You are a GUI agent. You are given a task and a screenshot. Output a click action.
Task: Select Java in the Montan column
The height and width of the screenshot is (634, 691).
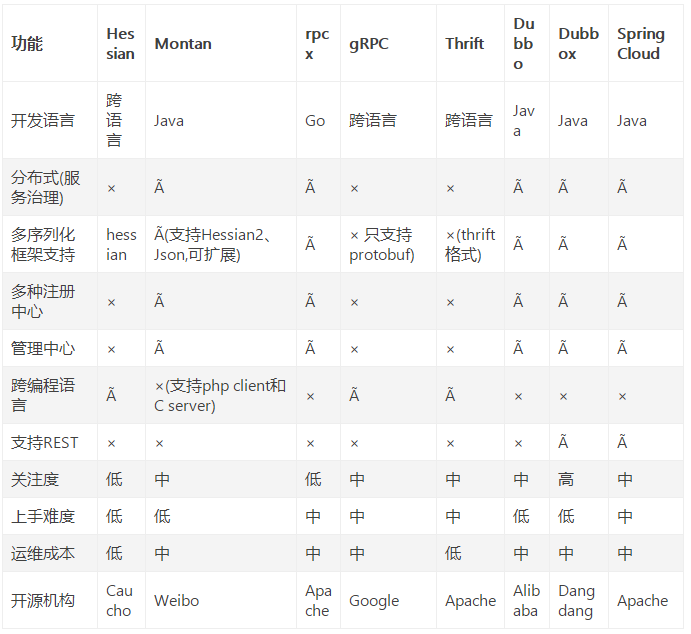(169, 120)
